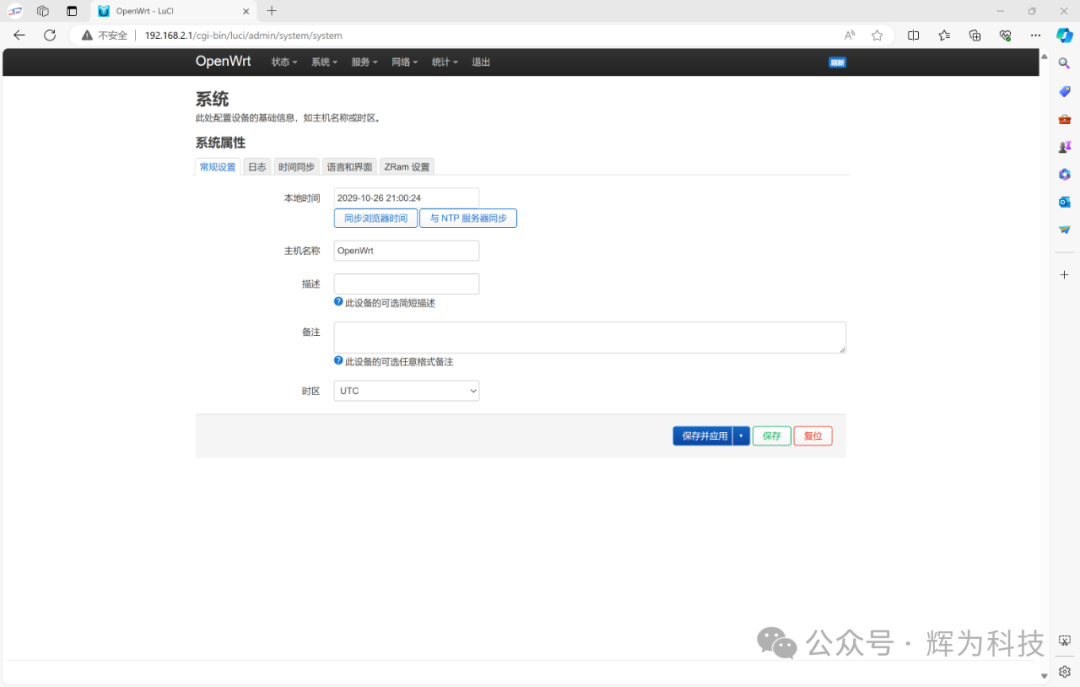Launch Games from the Edge sidebar
The image size is (1080, 687).
pos(1064,146)
